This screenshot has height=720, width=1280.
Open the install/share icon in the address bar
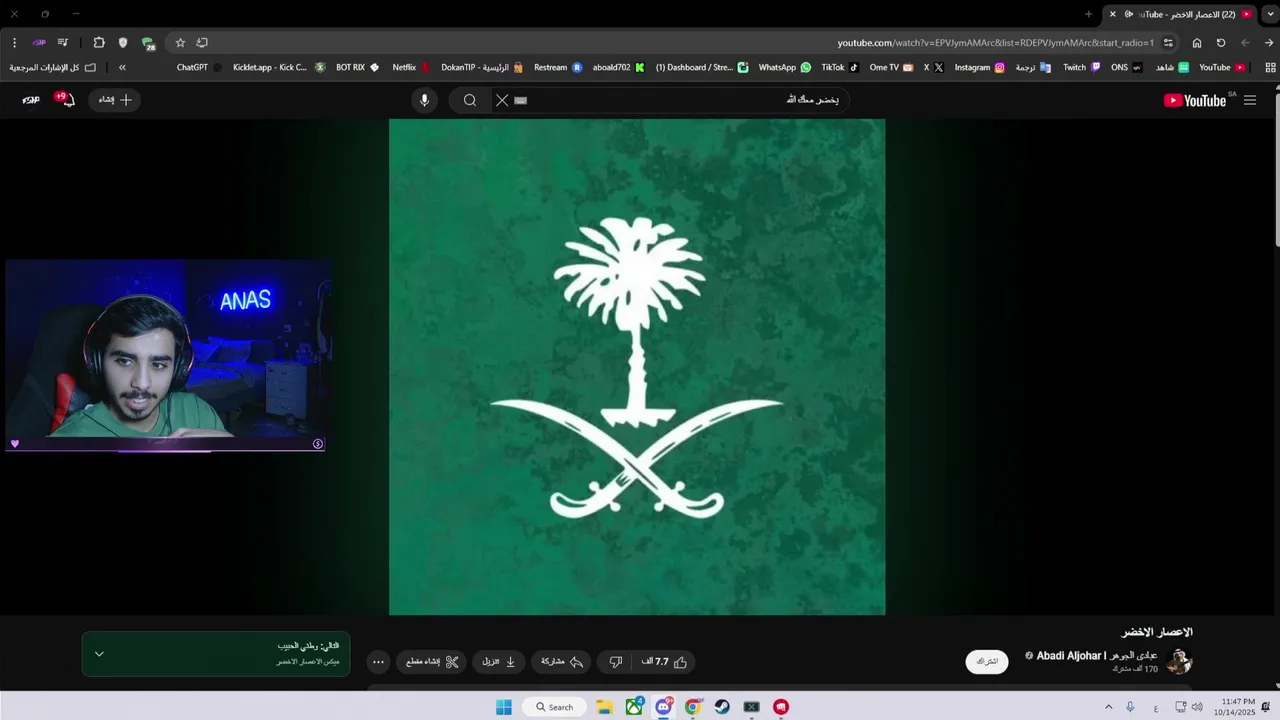[202, 43]
